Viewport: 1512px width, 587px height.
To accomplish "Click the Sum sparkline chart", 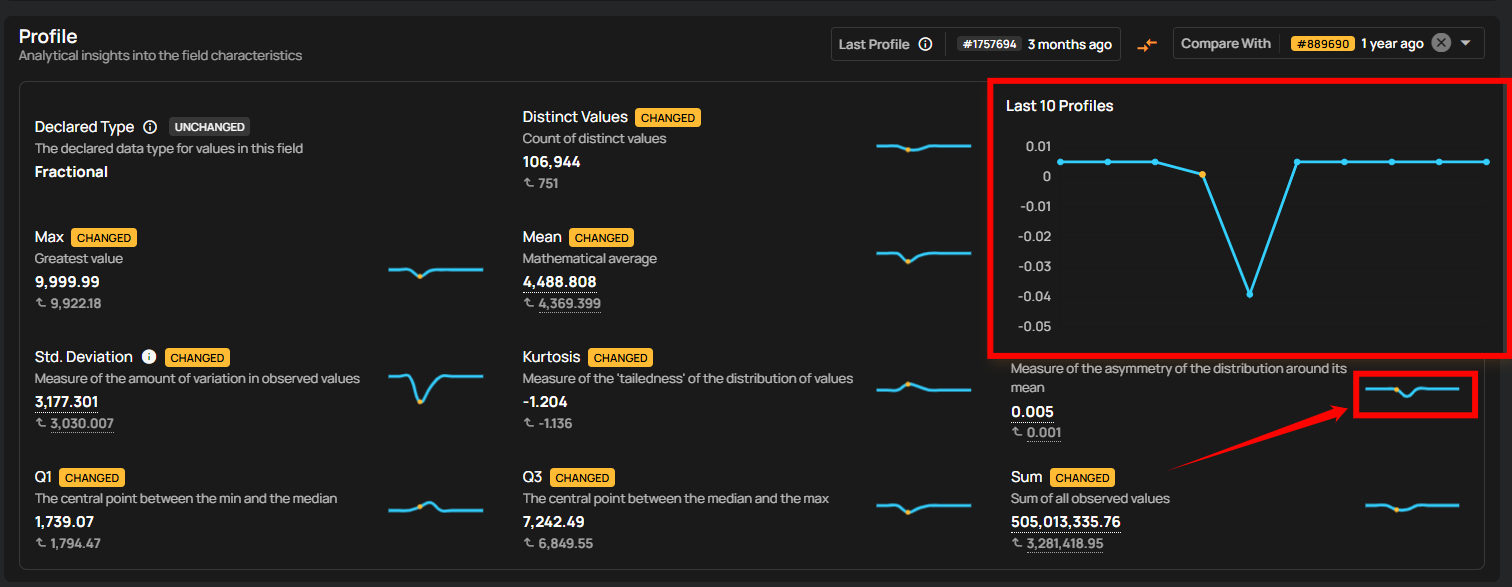I will pyautogui.click(x=1411, y=506).
